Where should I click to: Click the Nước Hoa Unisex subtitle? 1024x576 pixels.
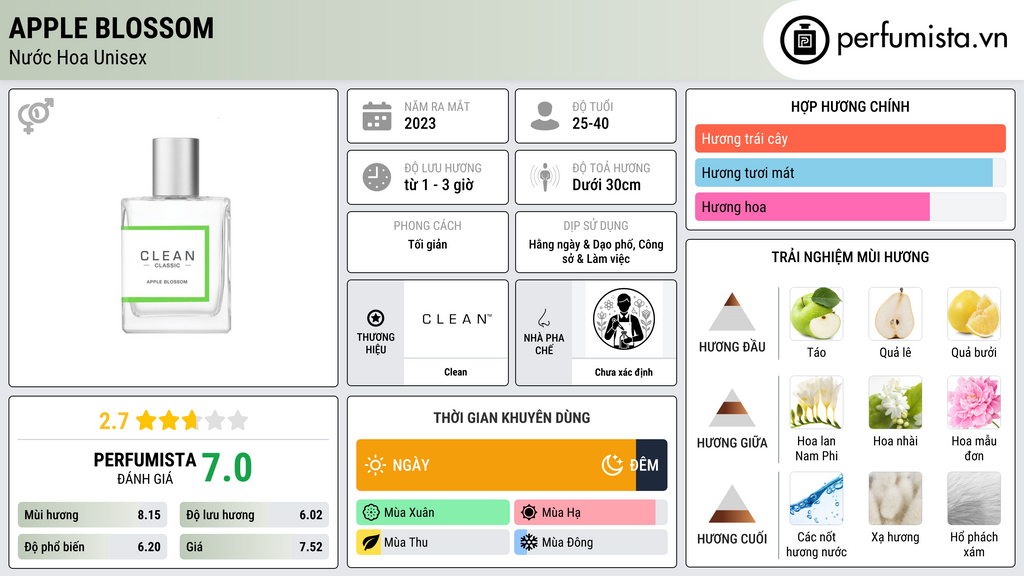pyautogui.click(x=78, y=57)
